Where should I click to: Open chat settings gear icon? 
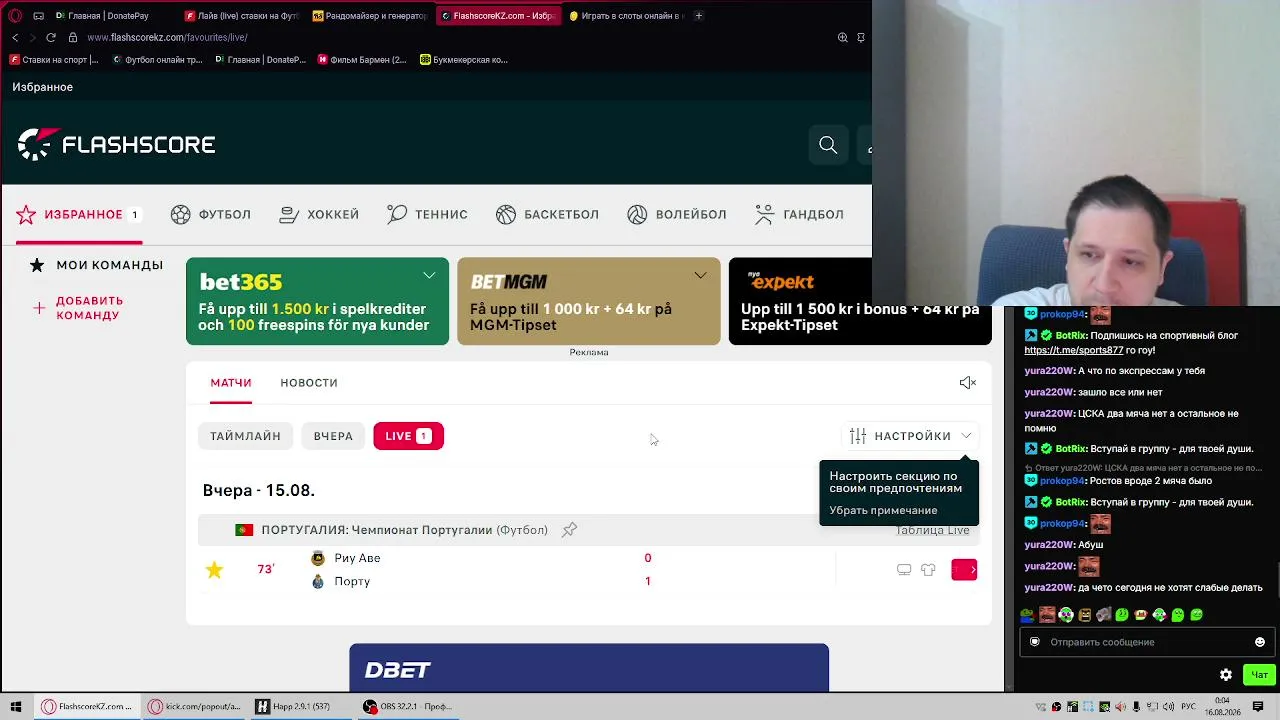[x=1226, y=675]
